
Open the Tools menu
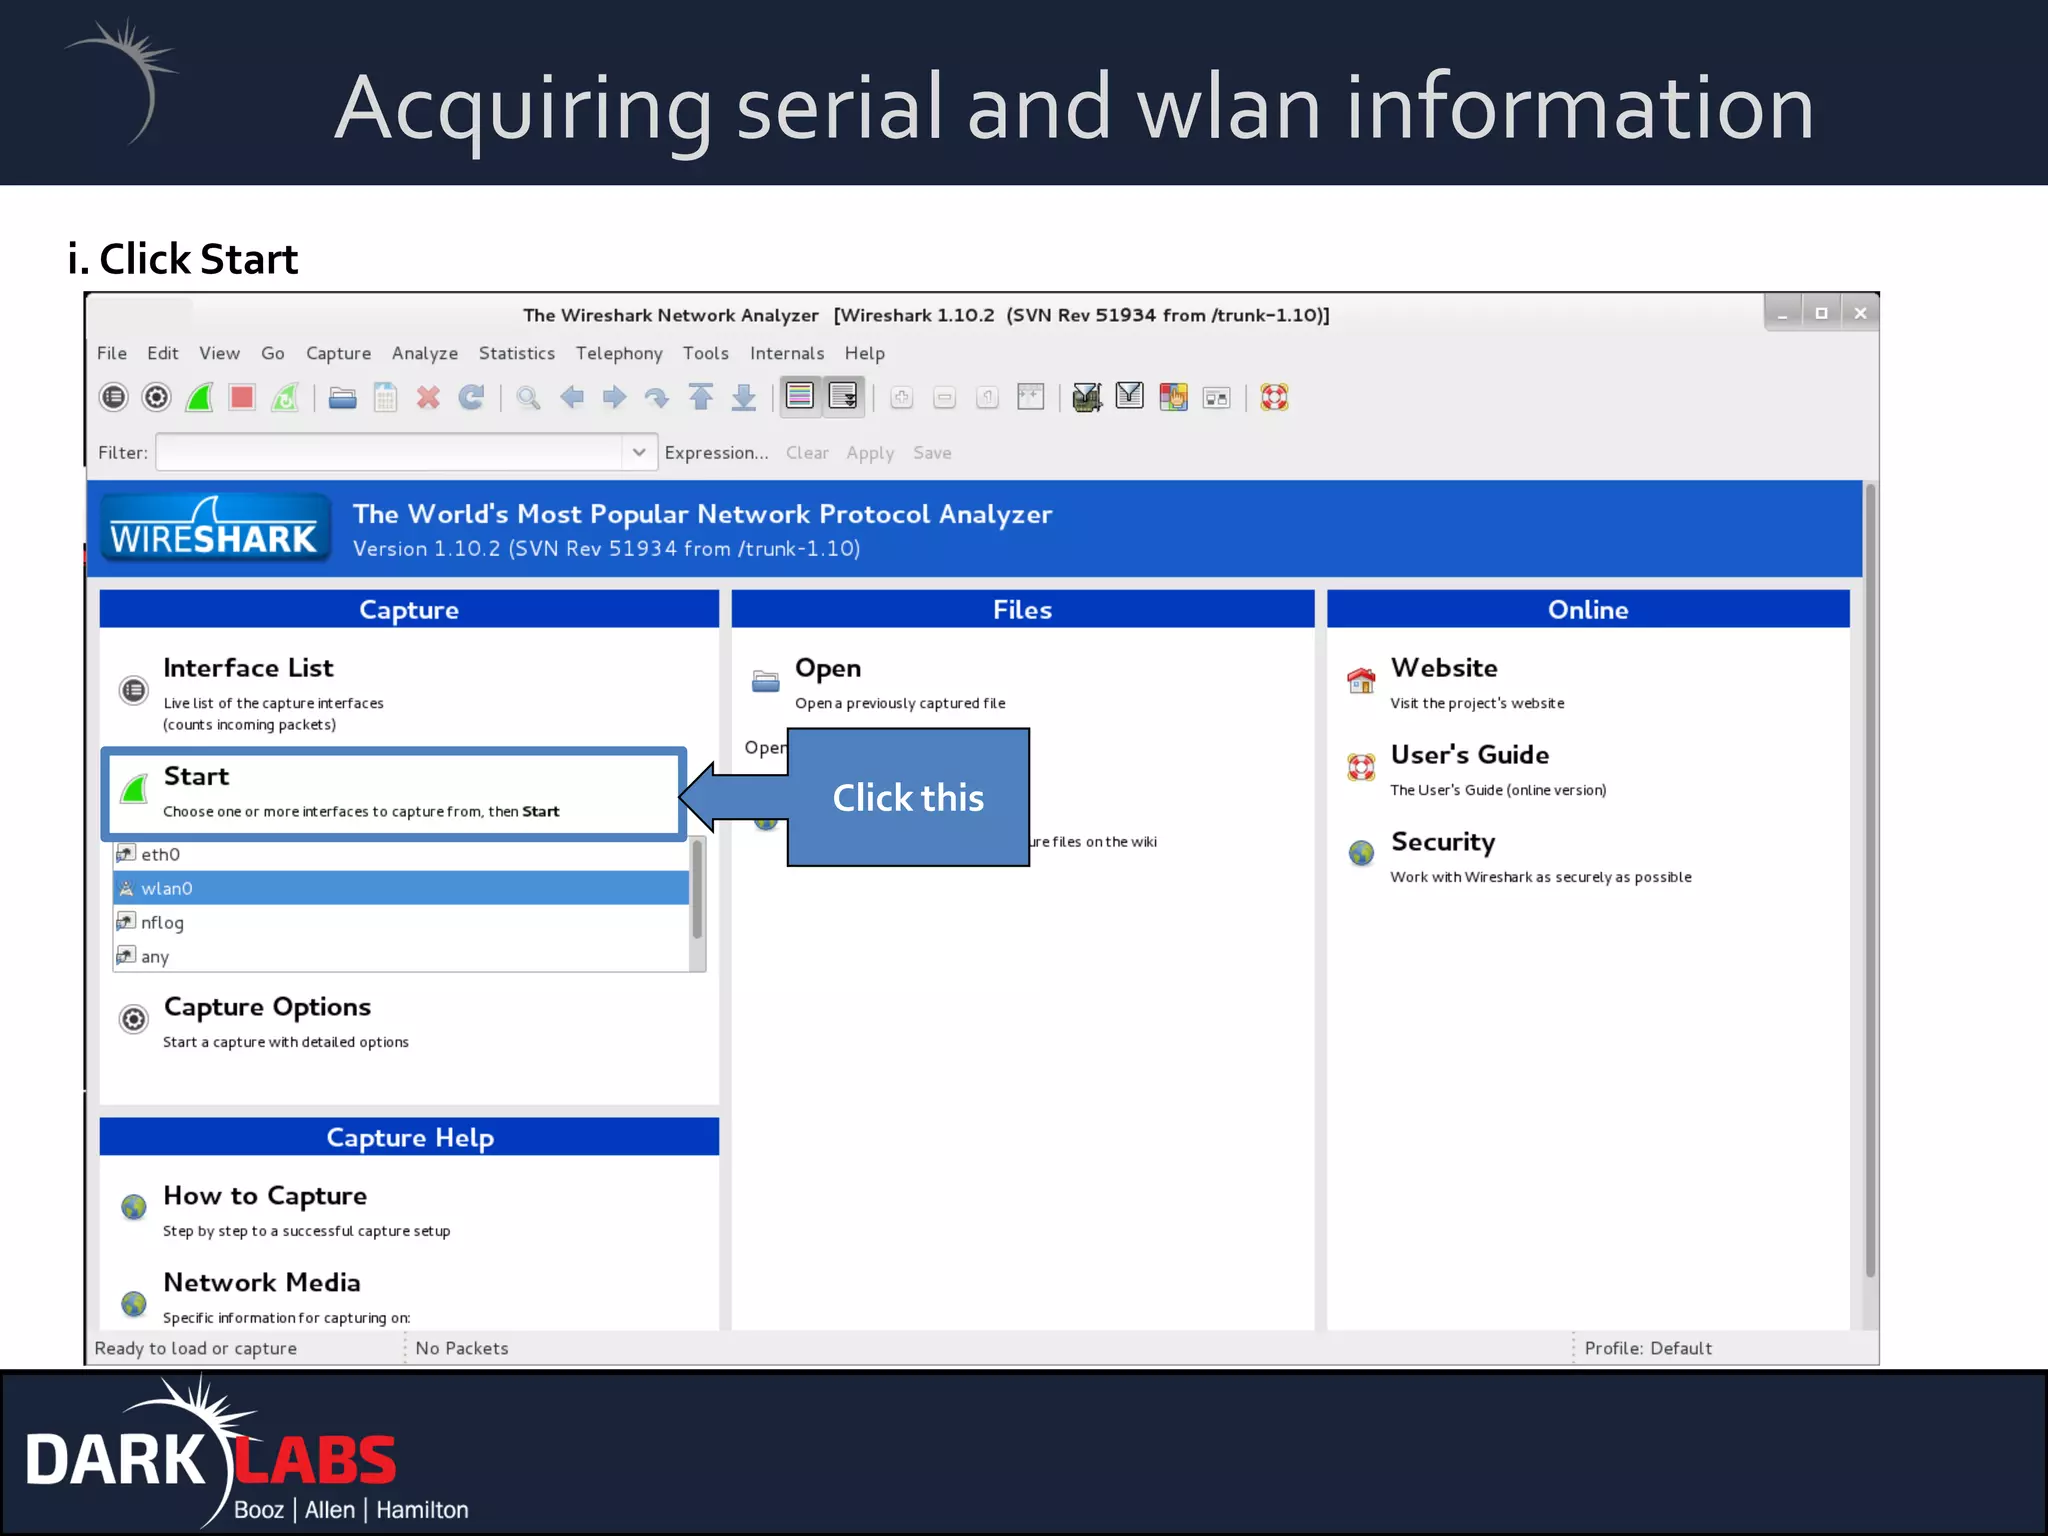click(706, 353)
